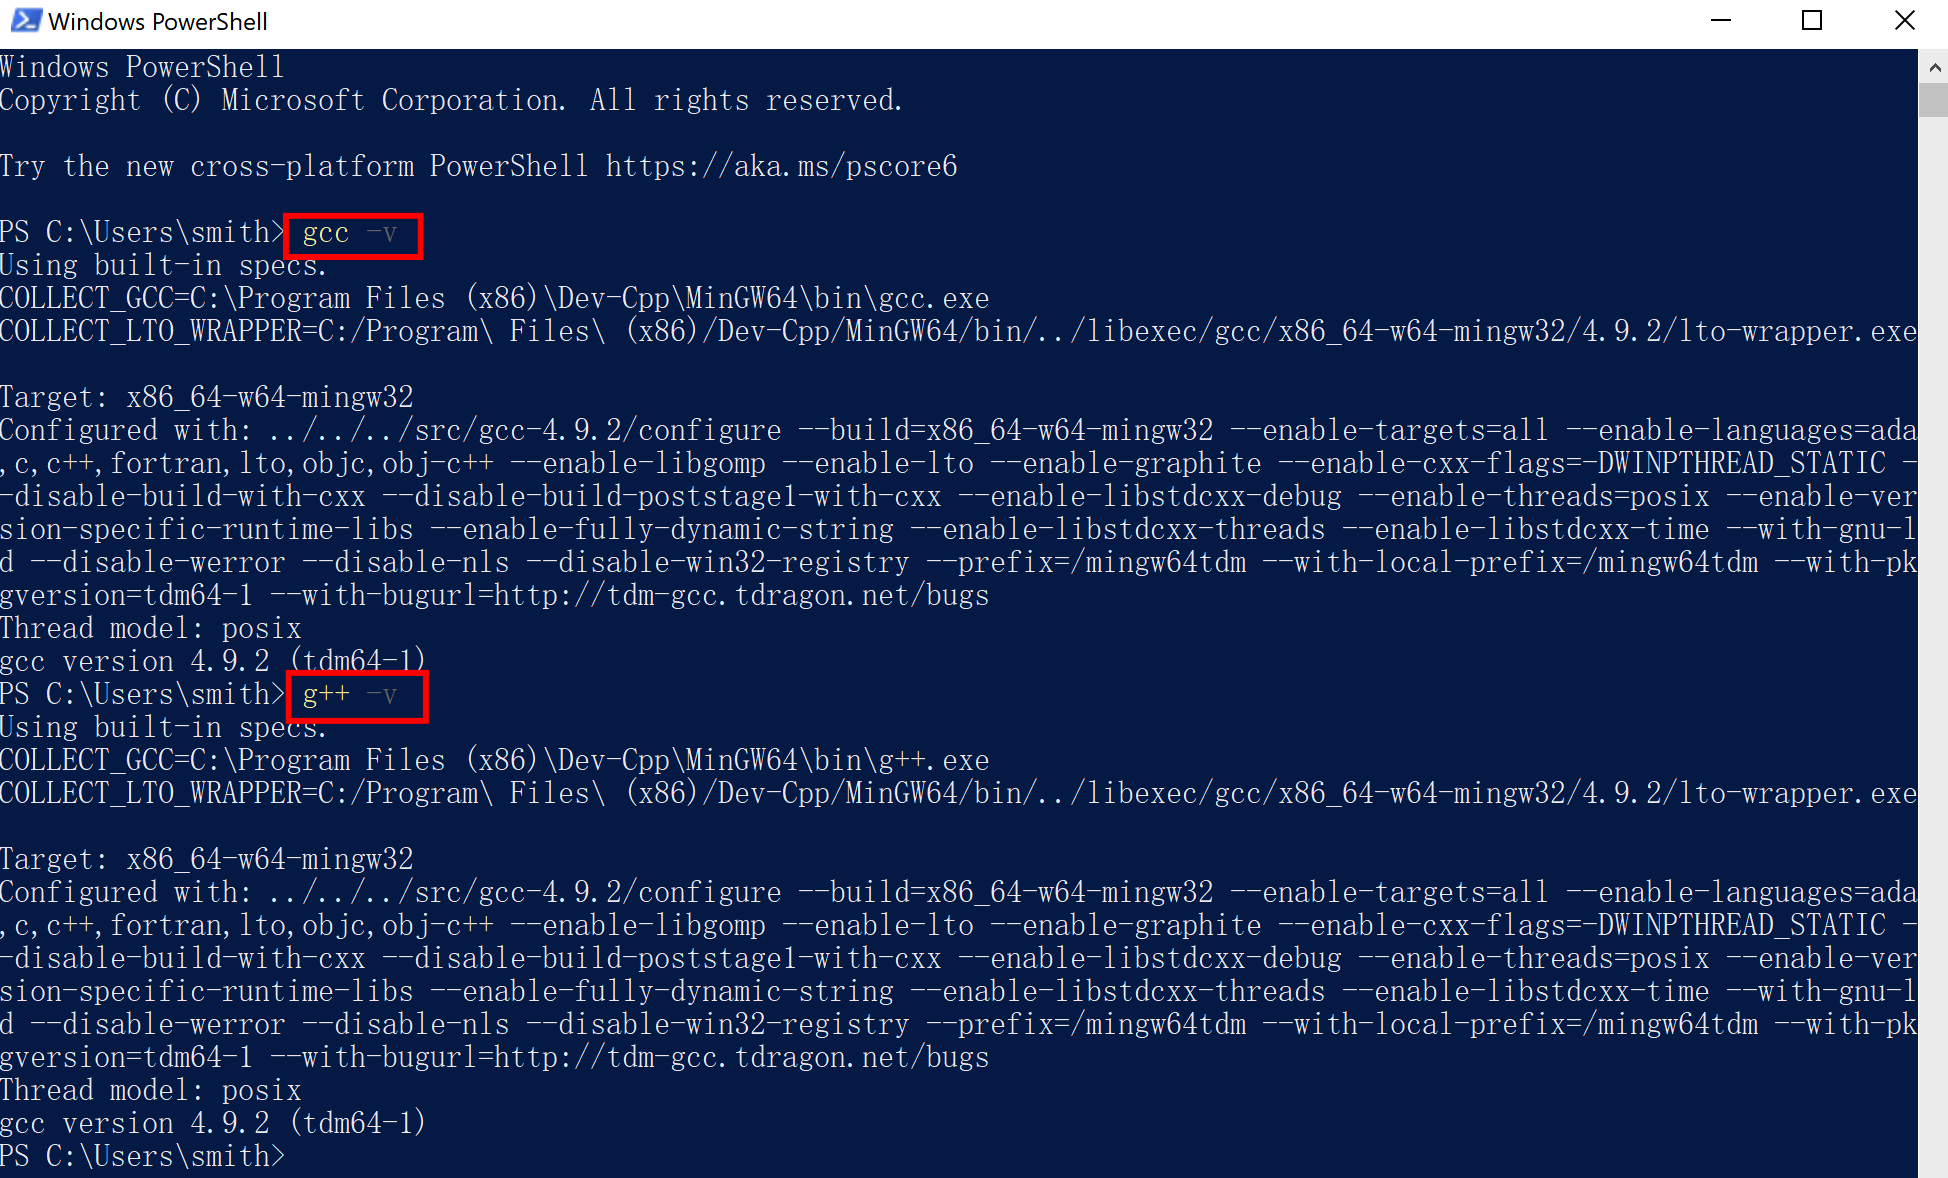
Task: Click the scrollbar up arrow
Action: (1934, 67)
